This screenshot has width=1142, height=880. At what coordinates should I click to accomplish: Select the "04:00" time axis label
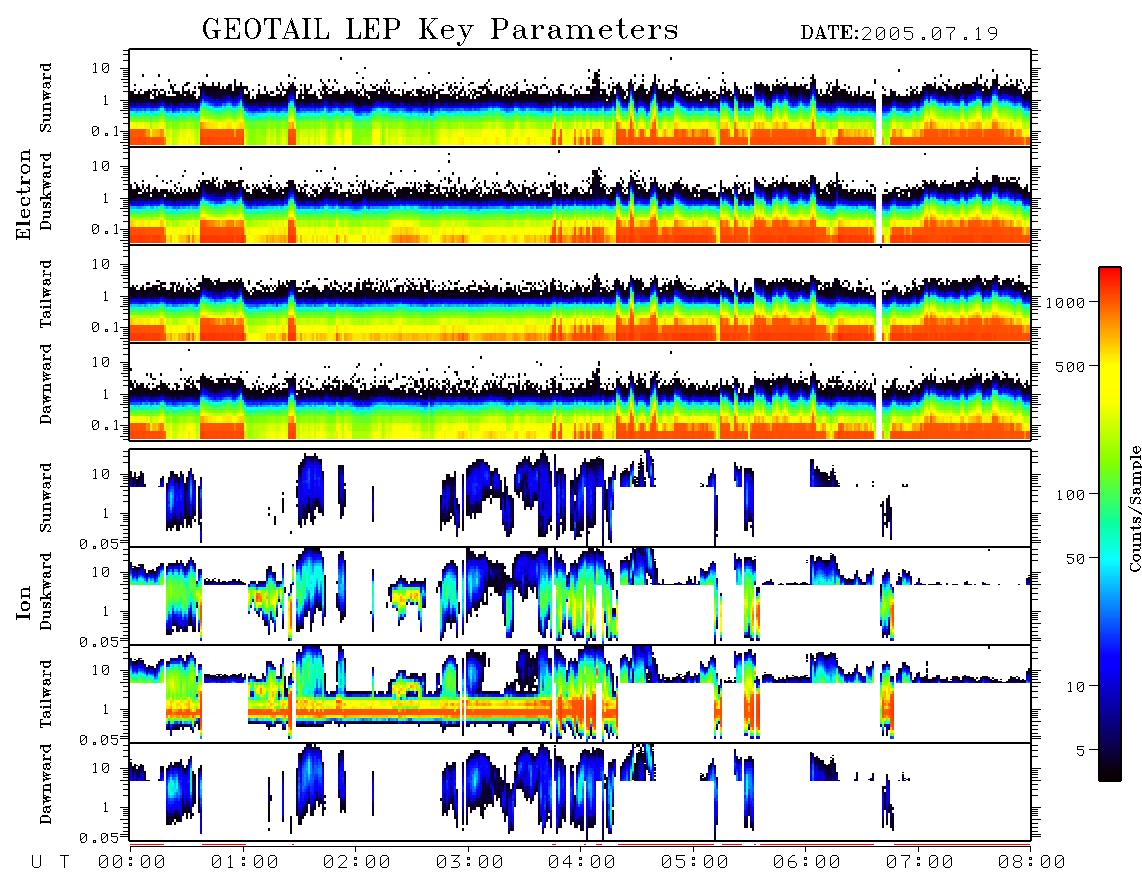(582, 863)
